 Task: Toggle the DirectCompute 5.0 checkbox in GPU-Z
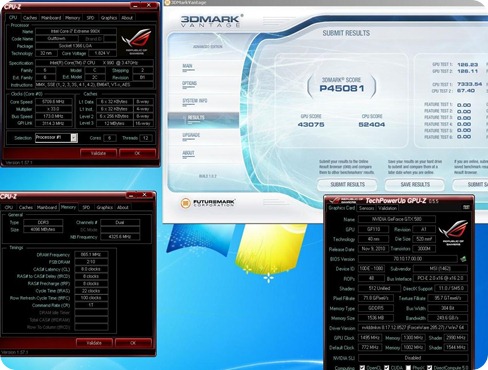[x=430, y=368]
